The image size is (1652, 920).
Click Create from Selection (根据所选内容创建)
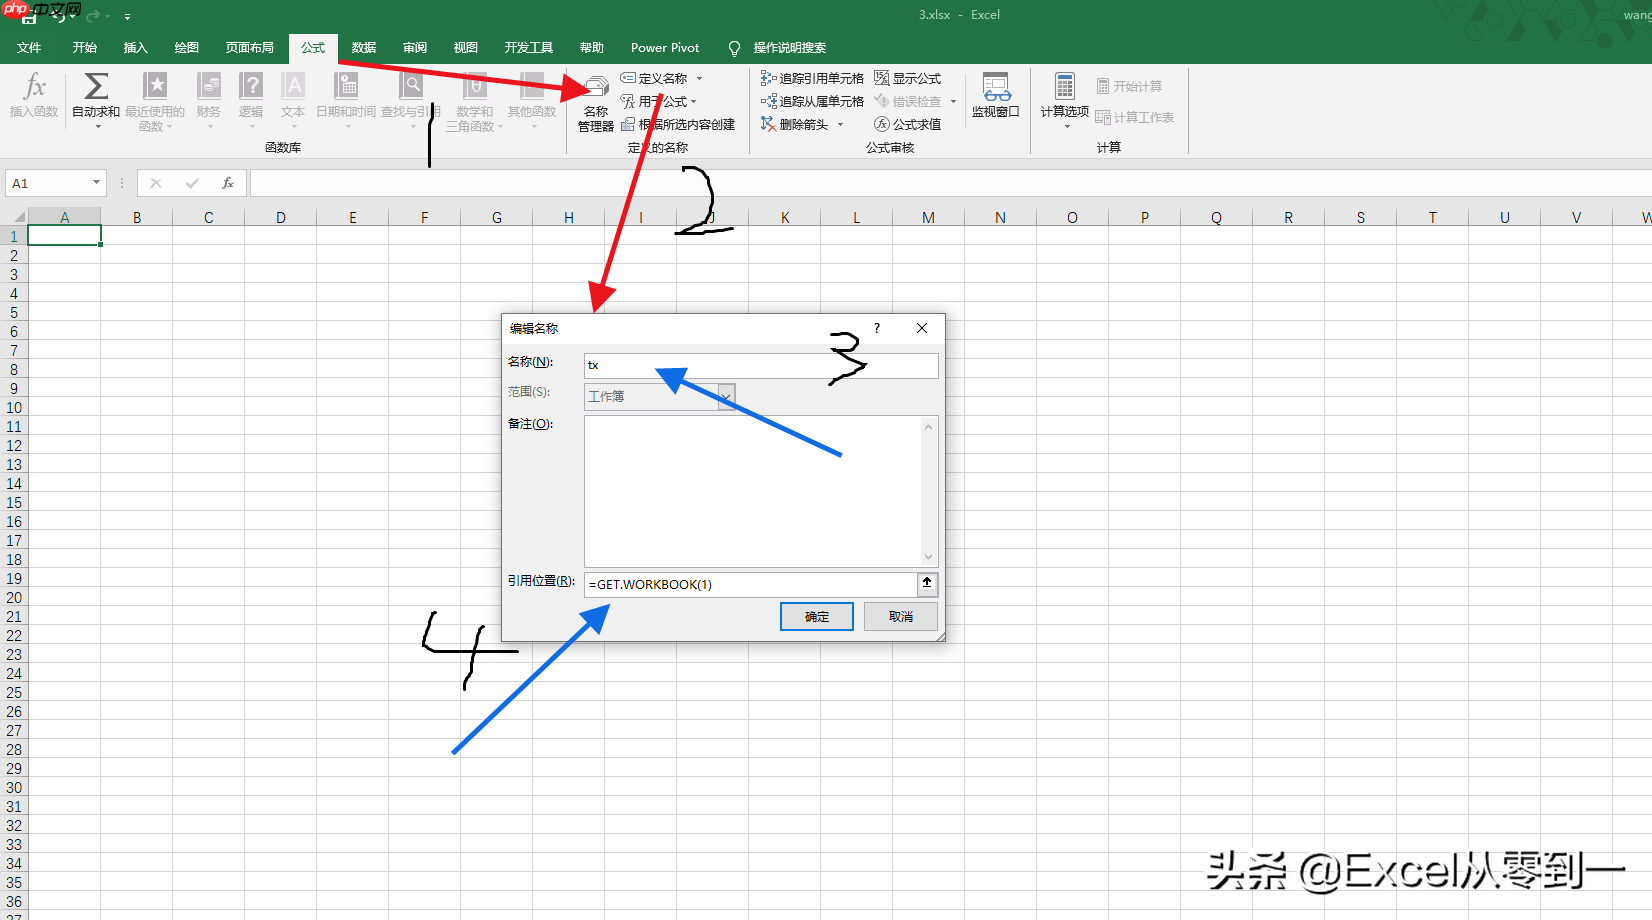click(x=678, y=124)
